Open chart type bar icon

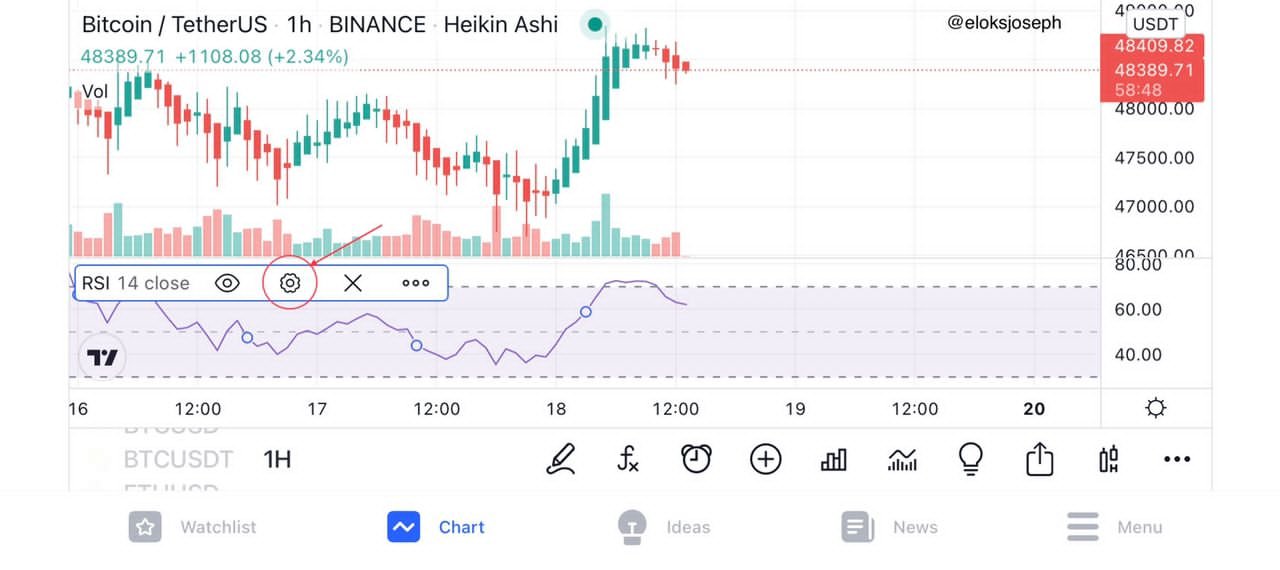pyautogui.click(x=833, y=459)
